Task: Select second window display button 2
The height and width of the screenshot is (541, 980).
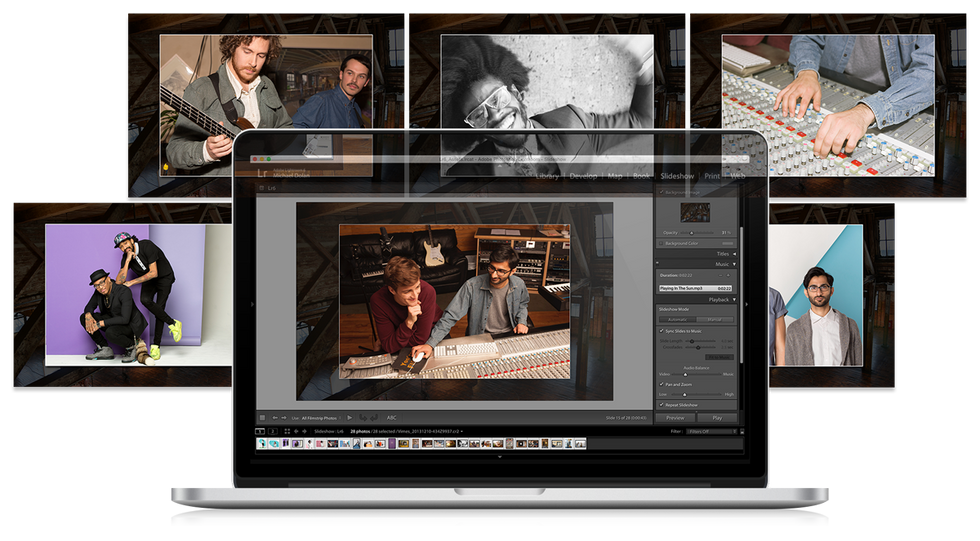Action: [x=272, y=432]
